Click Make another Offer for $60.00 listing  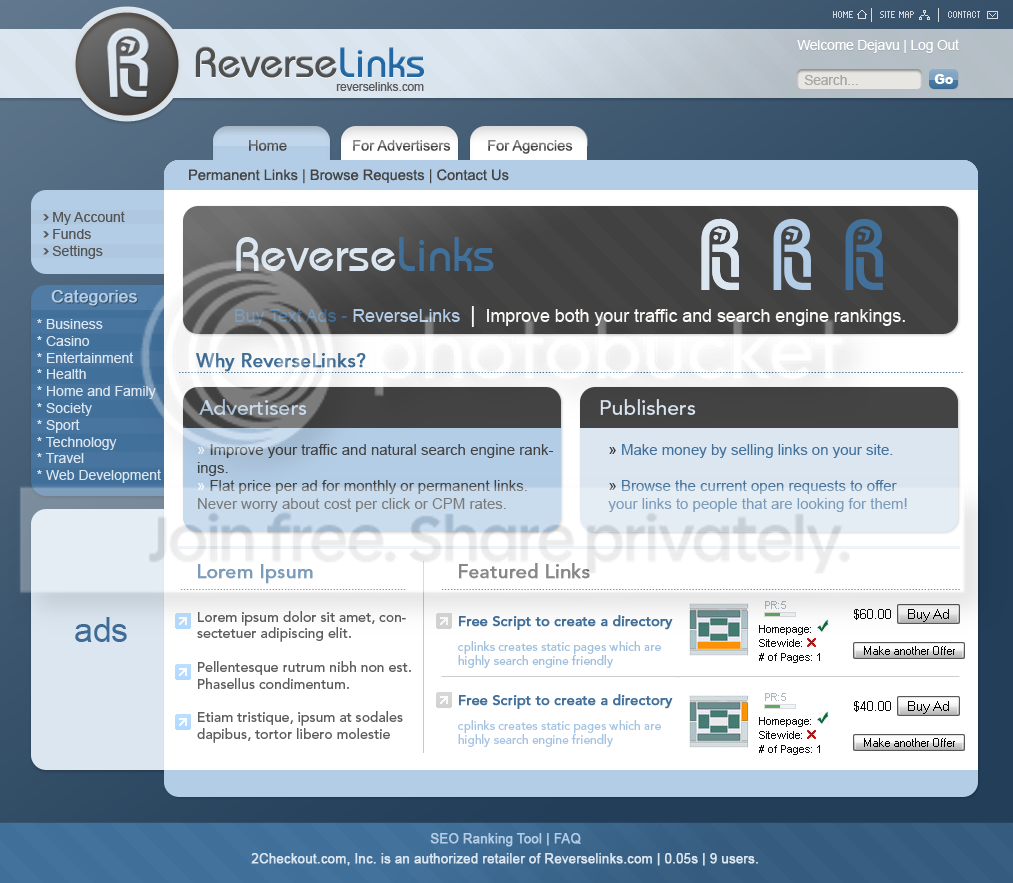pos(908,650)
